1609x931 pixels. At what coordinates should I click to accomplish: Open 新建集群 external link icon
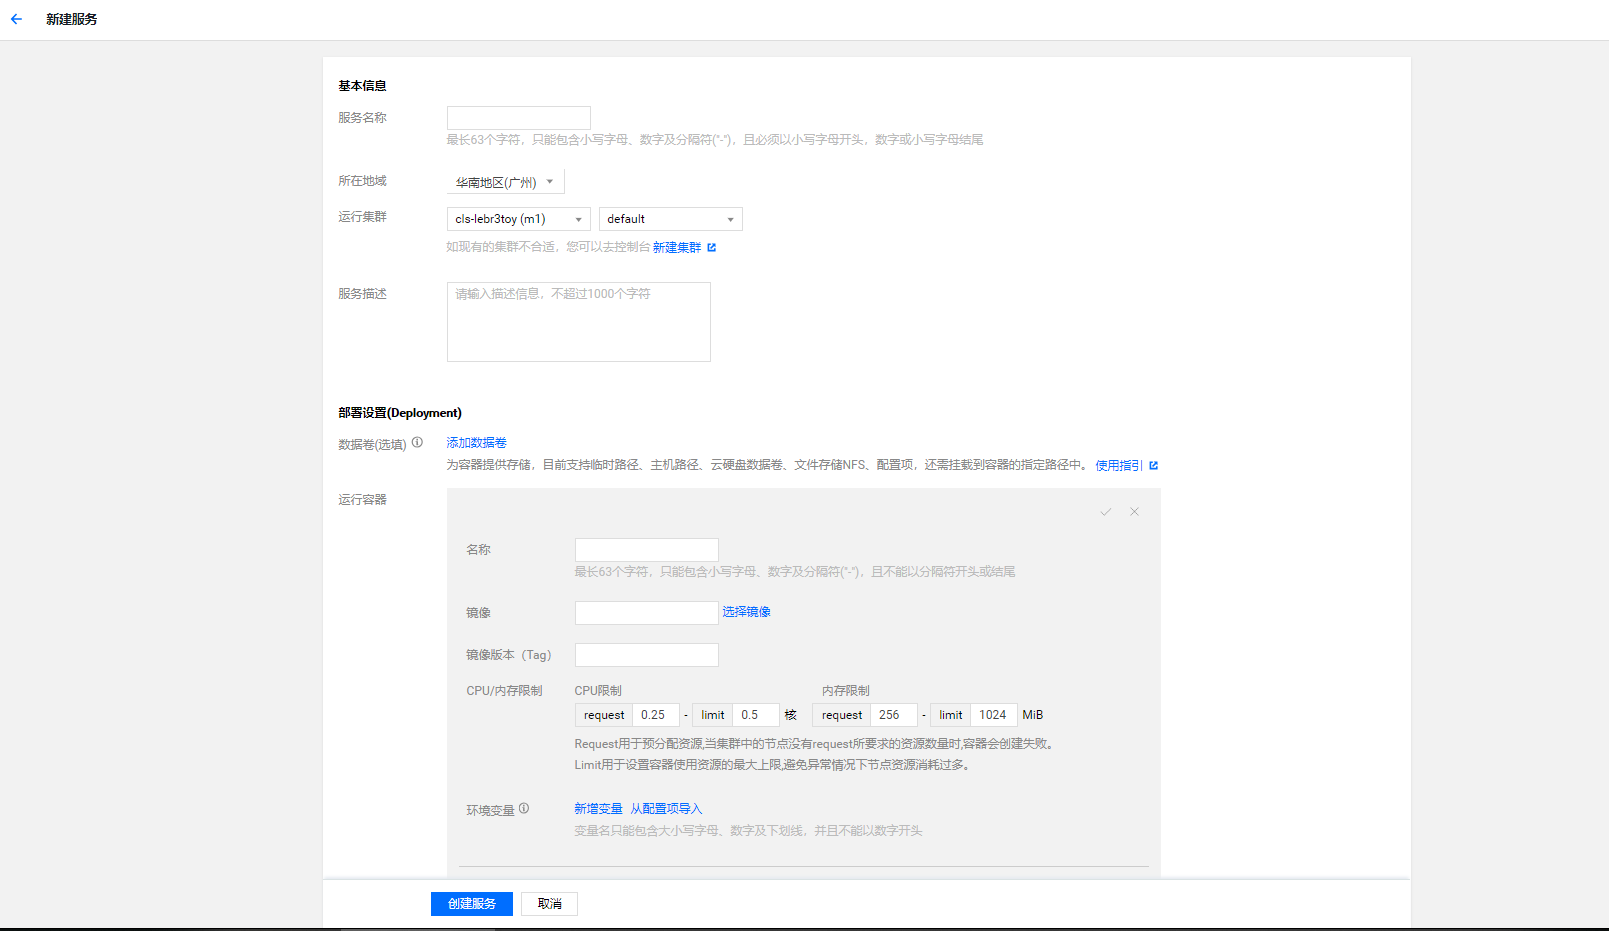pyautogui.click(x=712, y=247)
